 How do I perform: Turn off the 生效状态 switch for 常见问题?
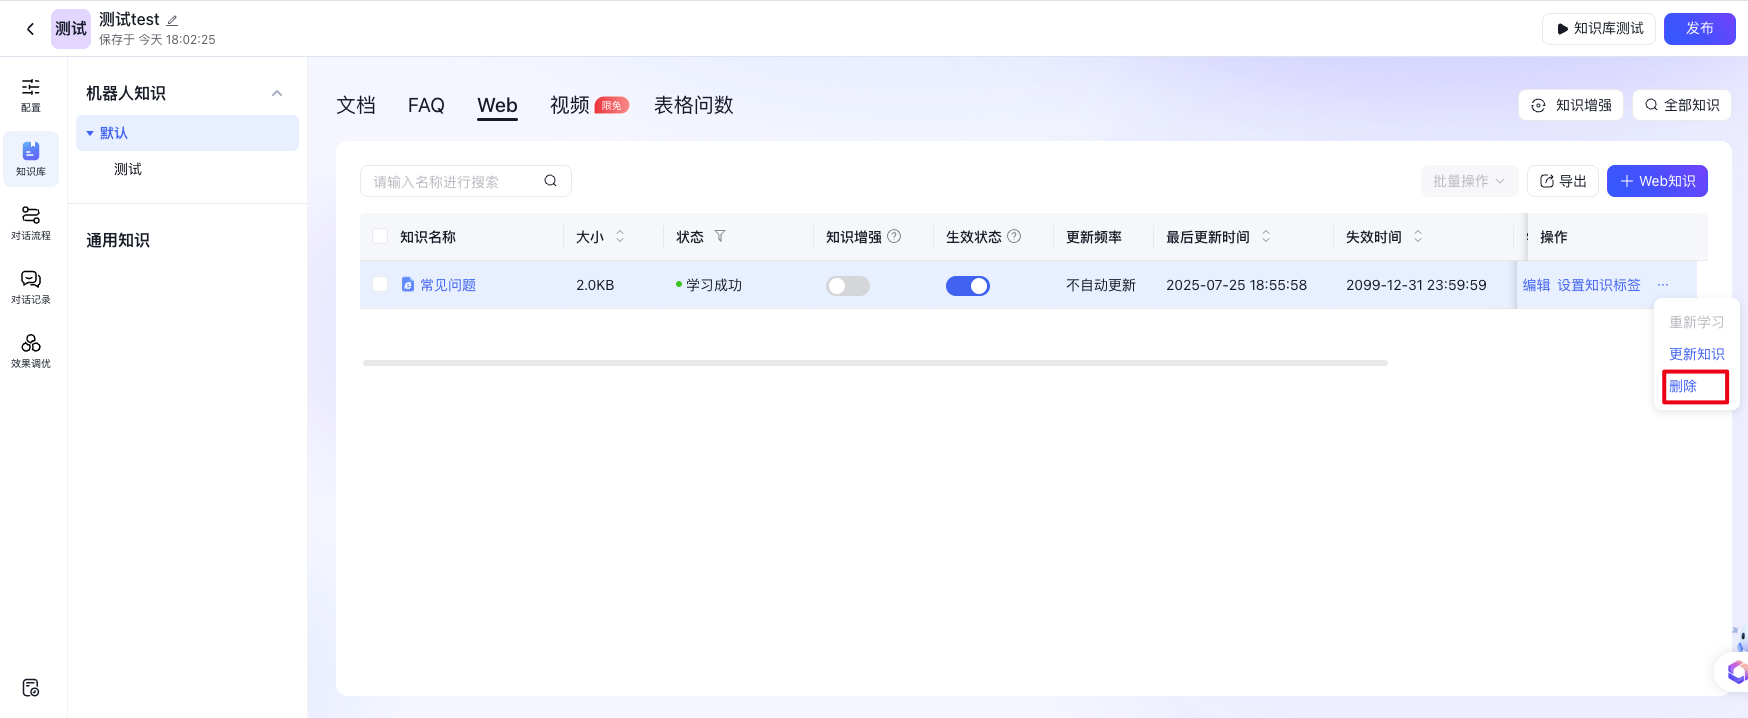(x=967, y=286)
